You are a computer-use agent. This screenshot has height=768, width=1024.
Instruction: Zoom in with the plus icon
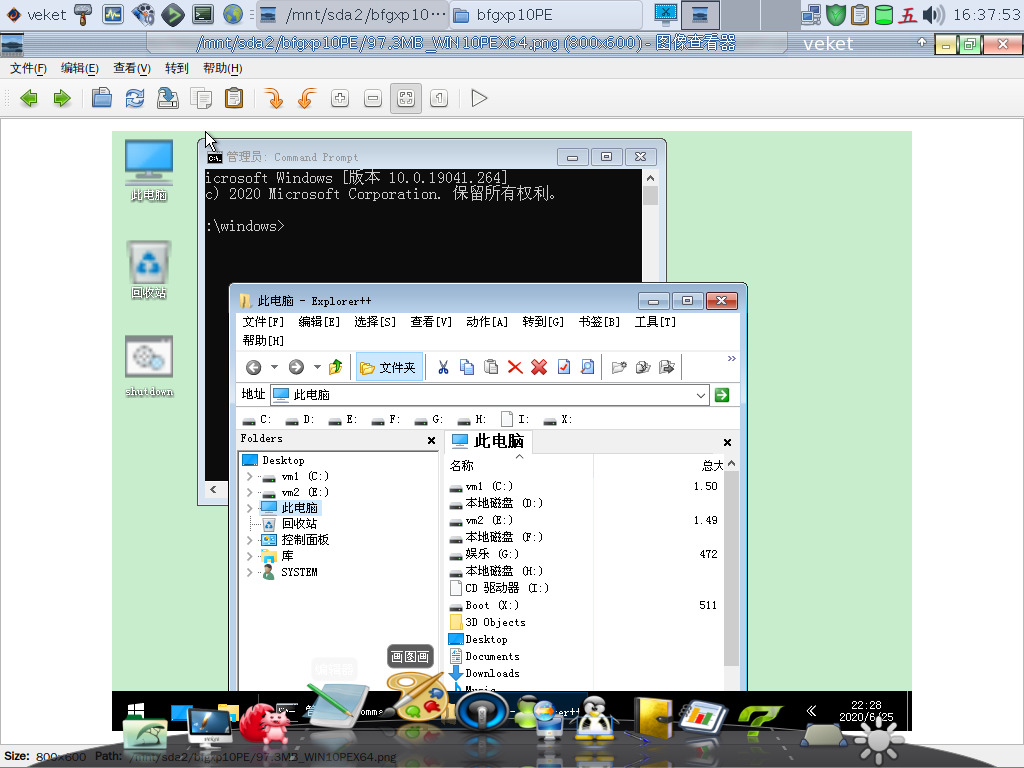(340, 99)
